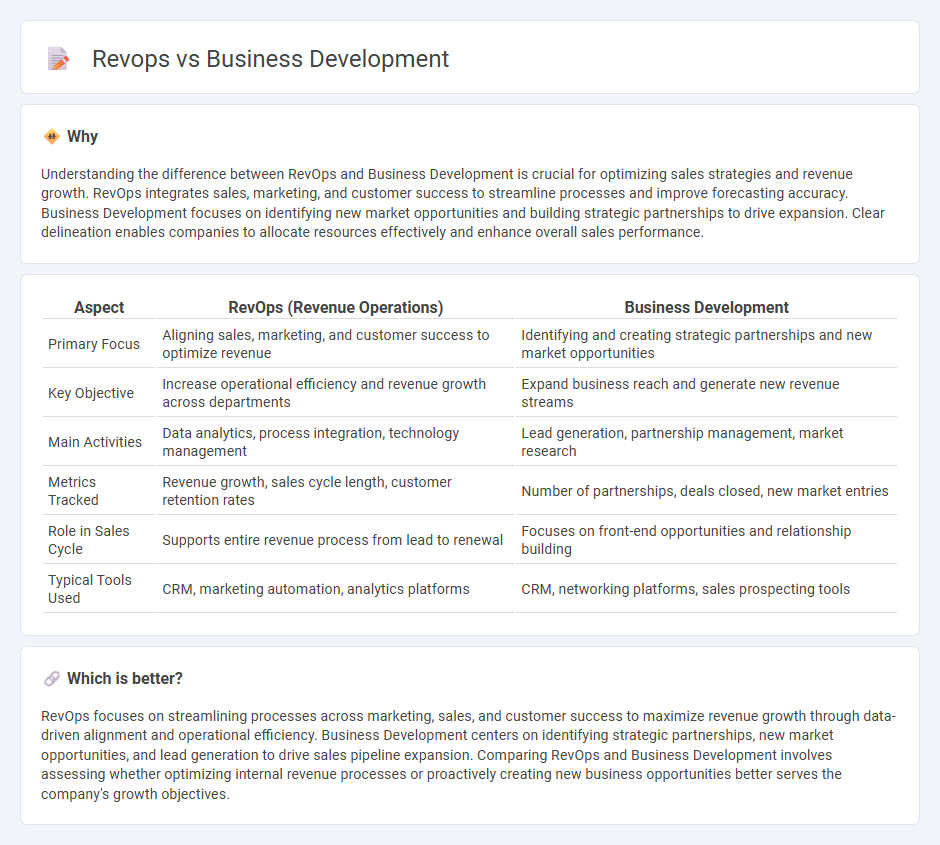This screenshot has width=940, height=845.
Task: Click the 'RevOps (Revenue Operations)' column header
Action: pyautogui.click(x=336, y=307)
